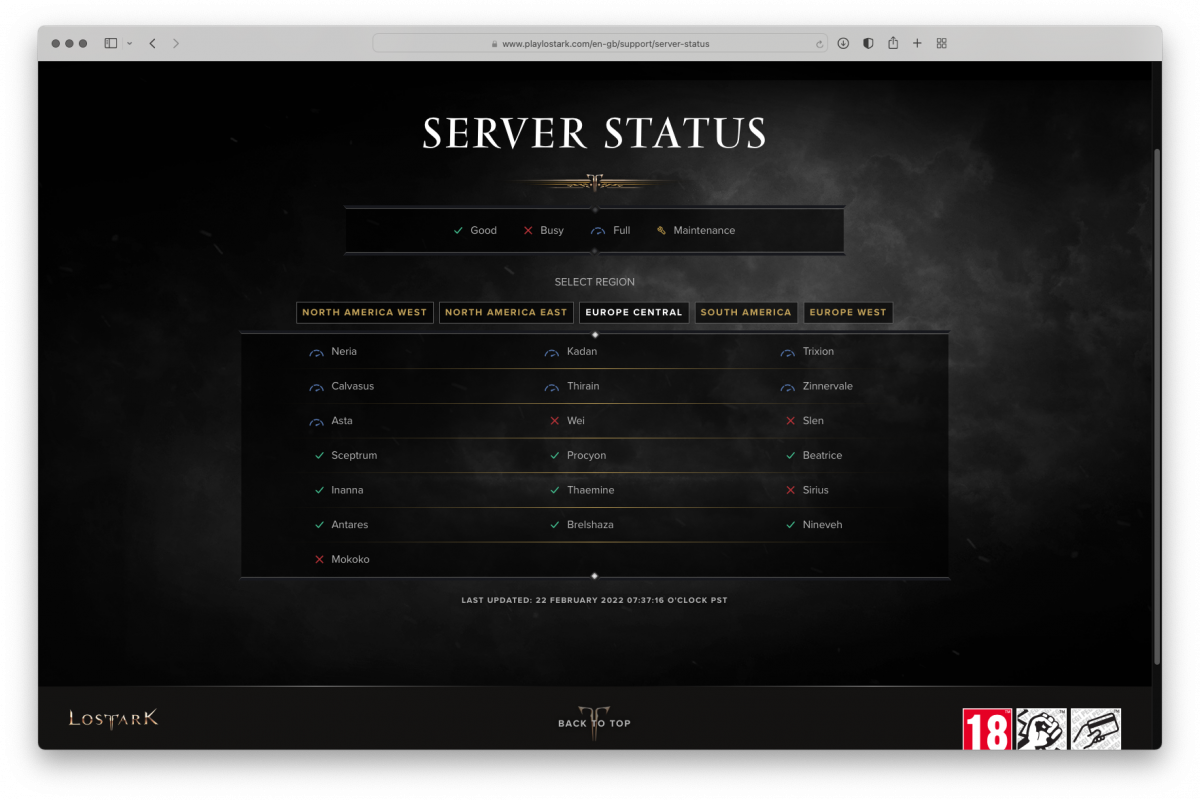Show the tab overview grid
This screenshot has height=800, width=1200.
tap(941, 44)
